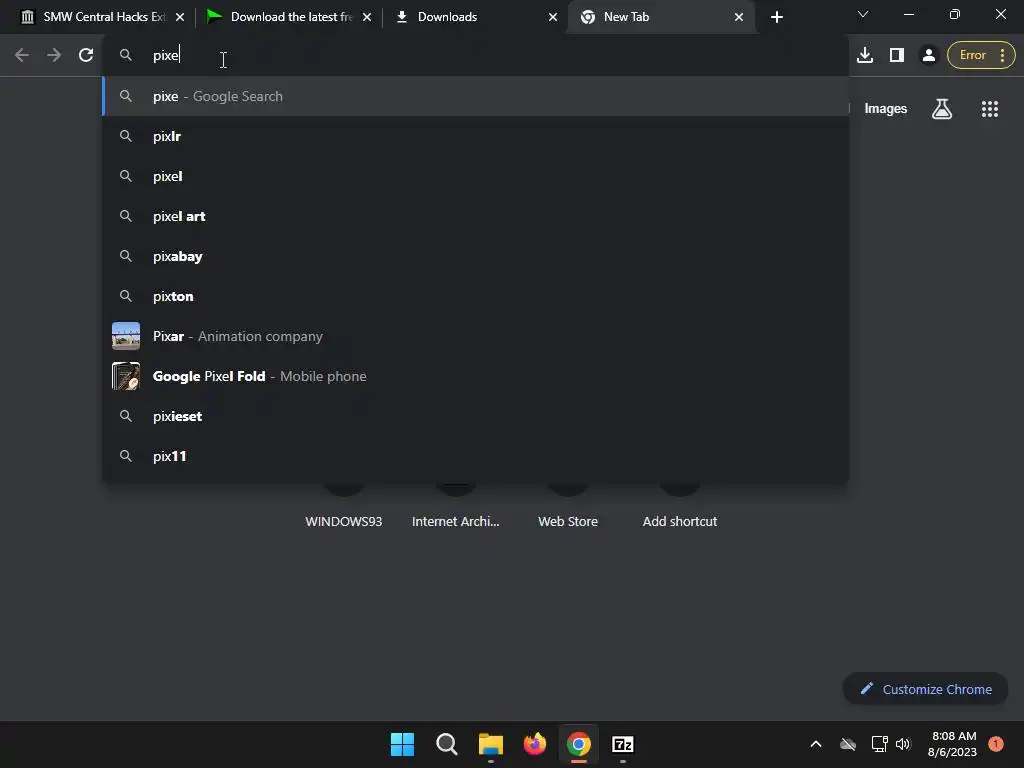Click the cloud sync tray icon
Screen dimensions: 1024x768
tap(848, 744)
